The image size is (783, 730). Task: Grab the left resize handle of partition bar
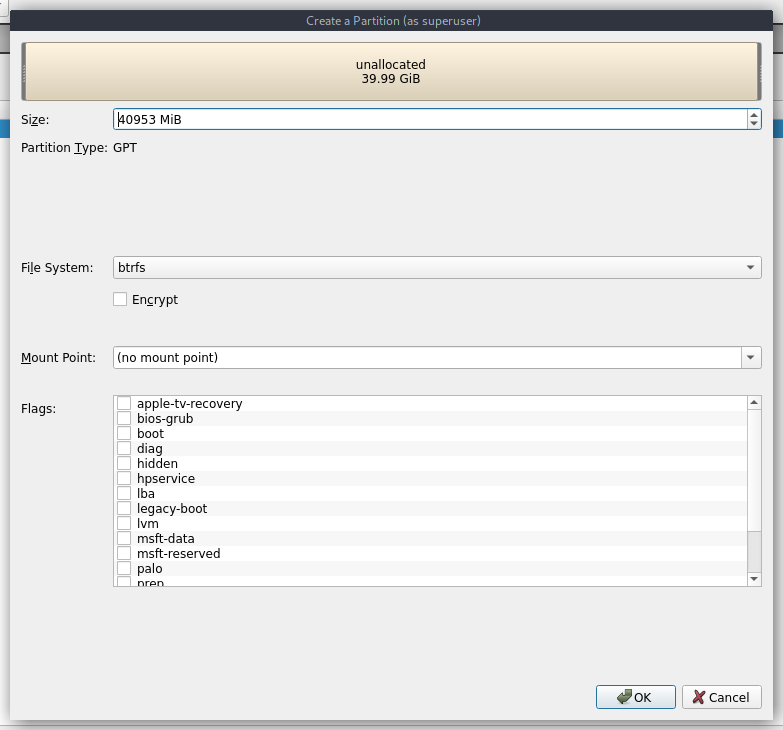(x=24, y=72)
